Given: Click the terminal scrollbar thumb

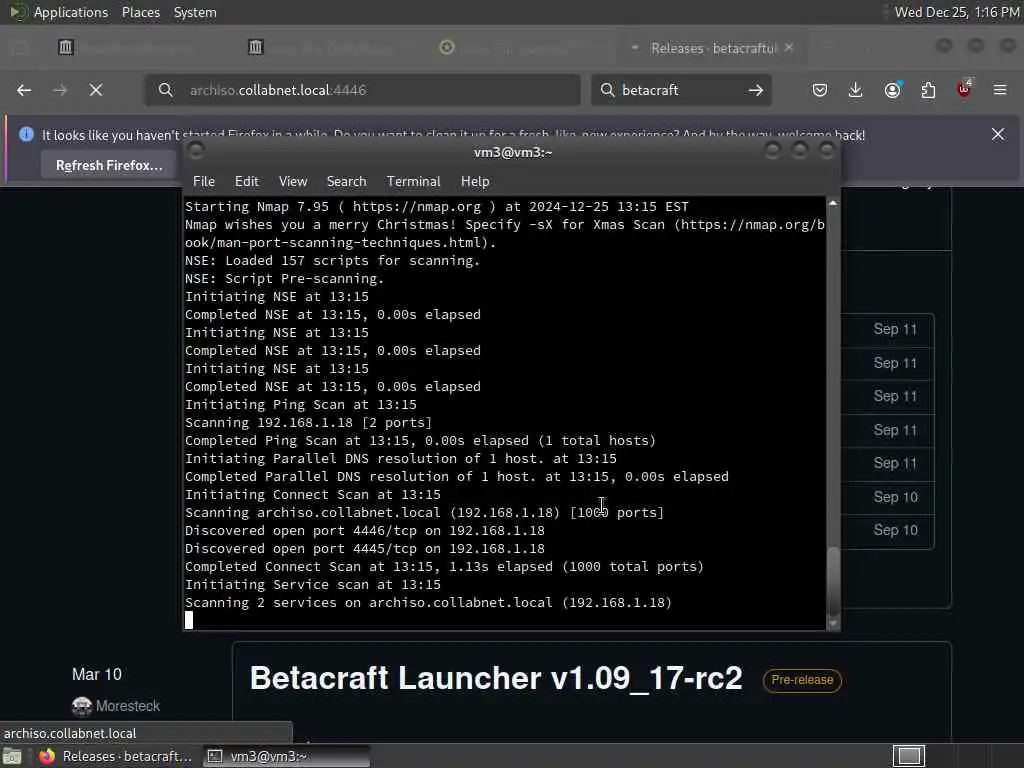Looking at the screenshot, I should 833,581.
